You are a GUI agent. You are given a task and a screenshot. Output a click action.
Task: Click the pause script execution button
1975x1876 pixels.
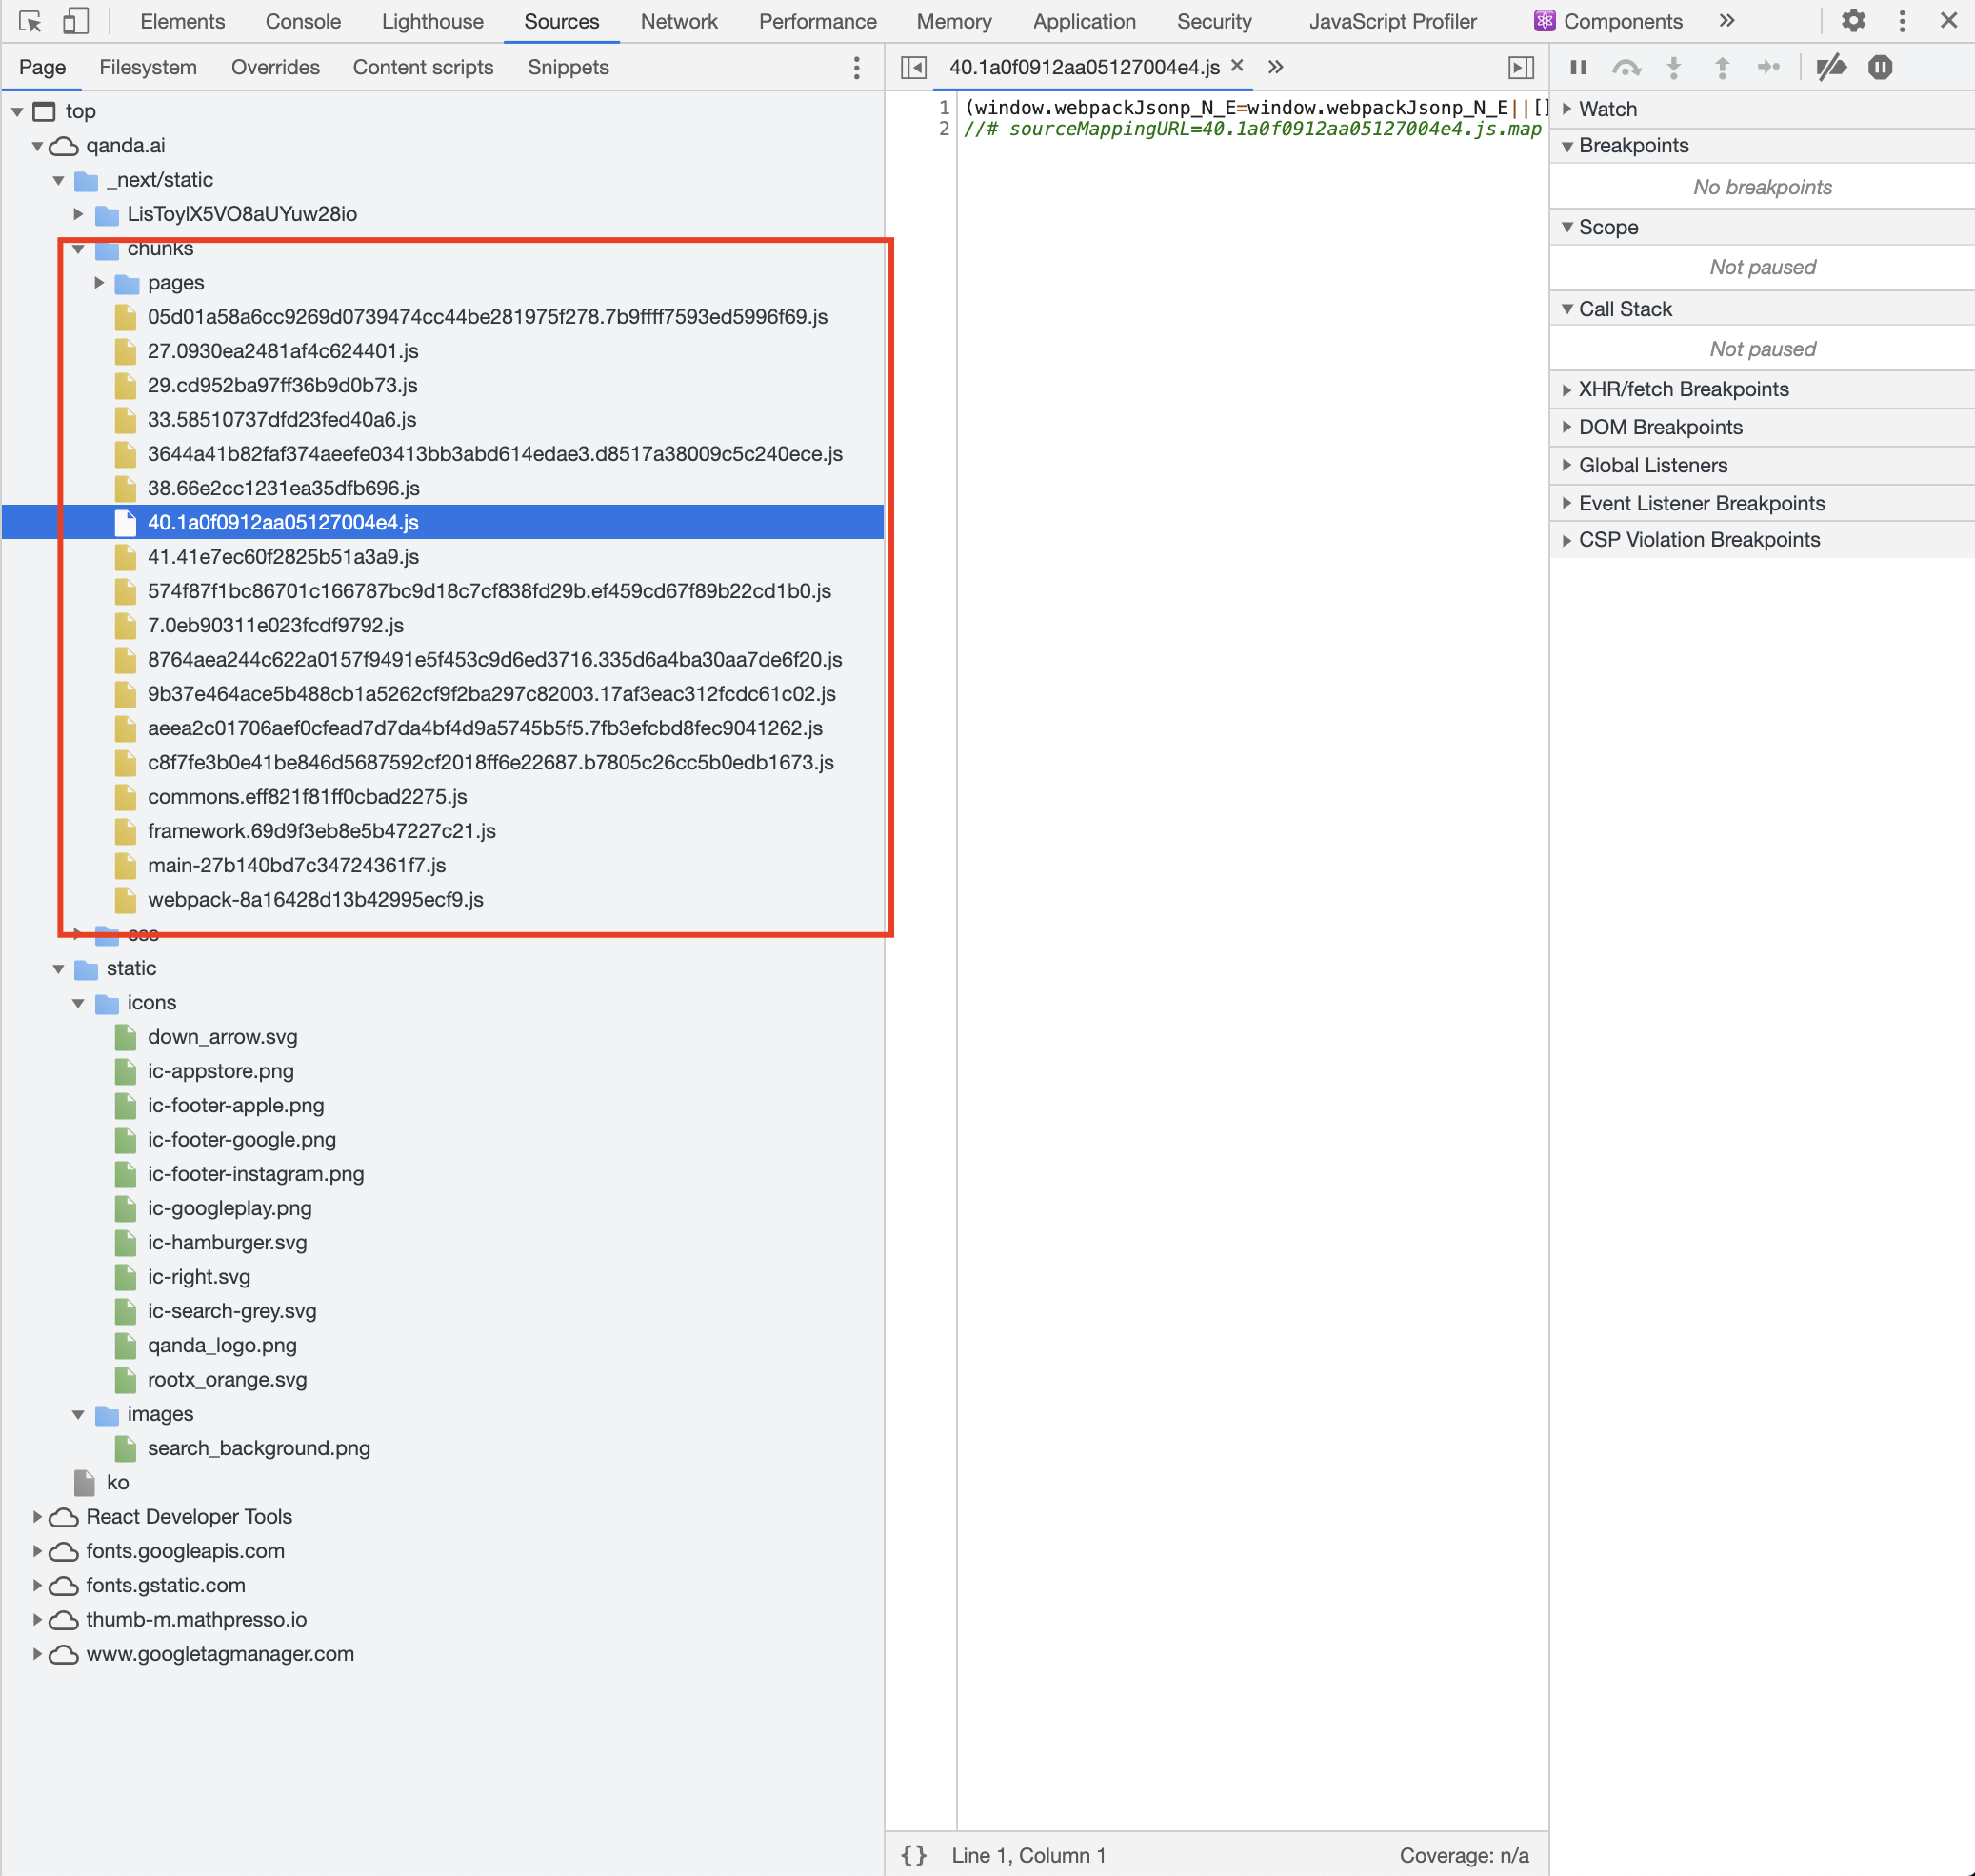(1578, 67)
